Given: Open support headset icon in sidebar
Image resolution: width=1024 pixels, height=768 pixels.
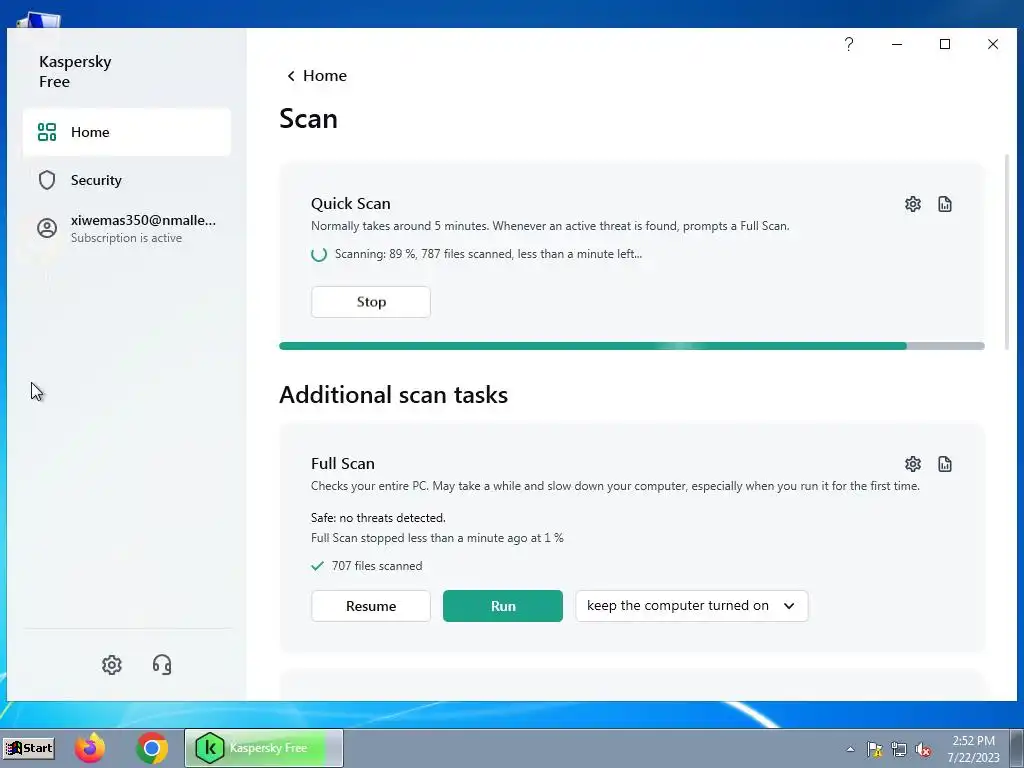Looking at the screenshot, I should click(162, 665).
